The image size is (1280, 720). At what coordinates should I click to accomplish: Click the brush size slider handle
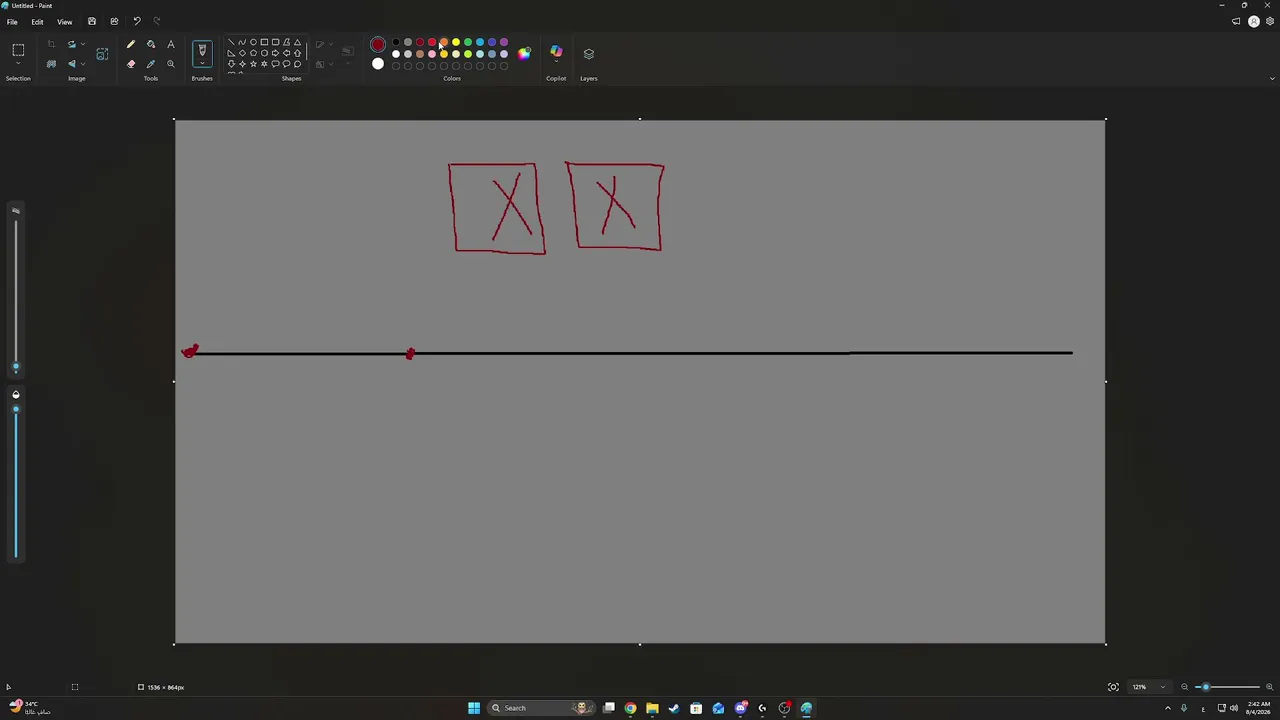[15, 366]
